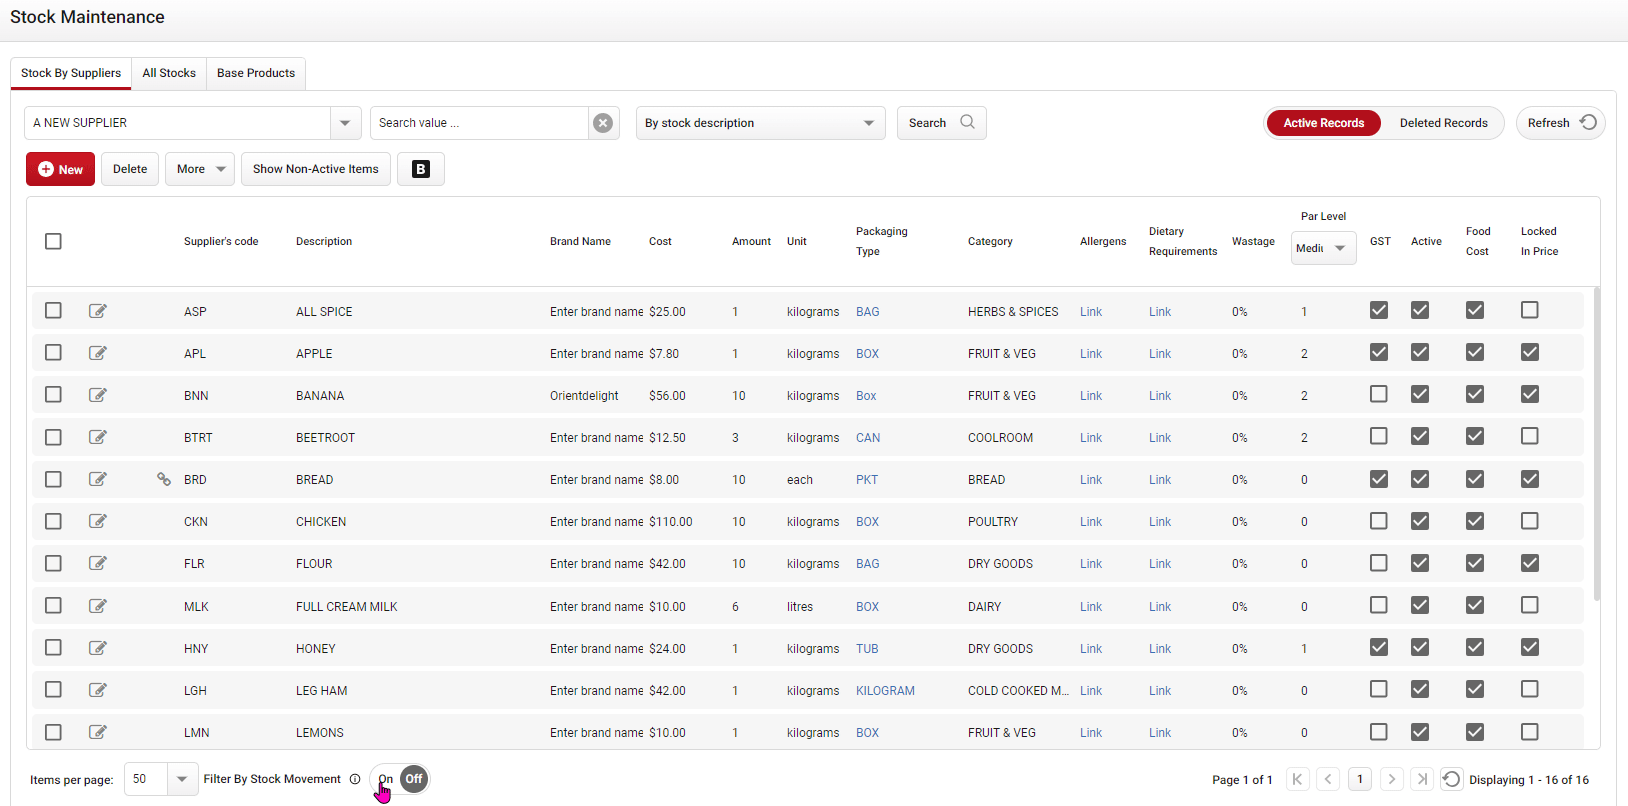
Task: Click info icon beside Filter By Stock Movement
Action: [x=355, y=779]
